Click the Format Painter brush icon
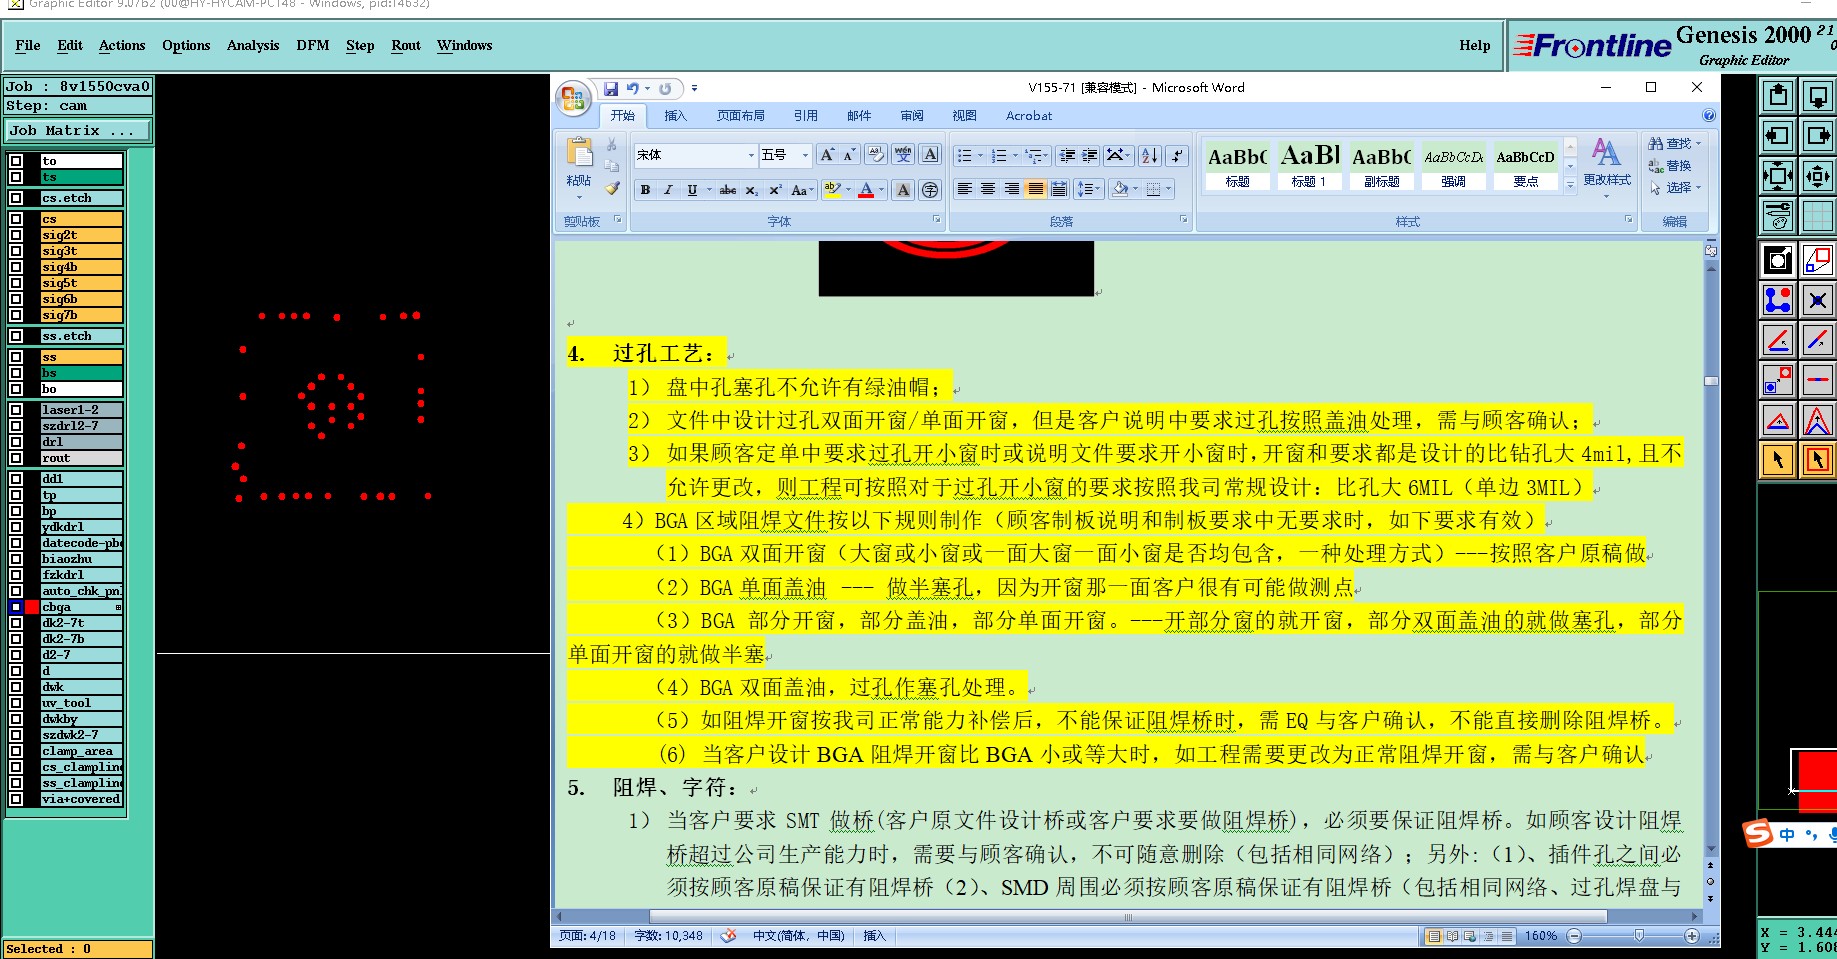Image resolution: width=1837 pixels, height=959 pixels. click(612, 188)
